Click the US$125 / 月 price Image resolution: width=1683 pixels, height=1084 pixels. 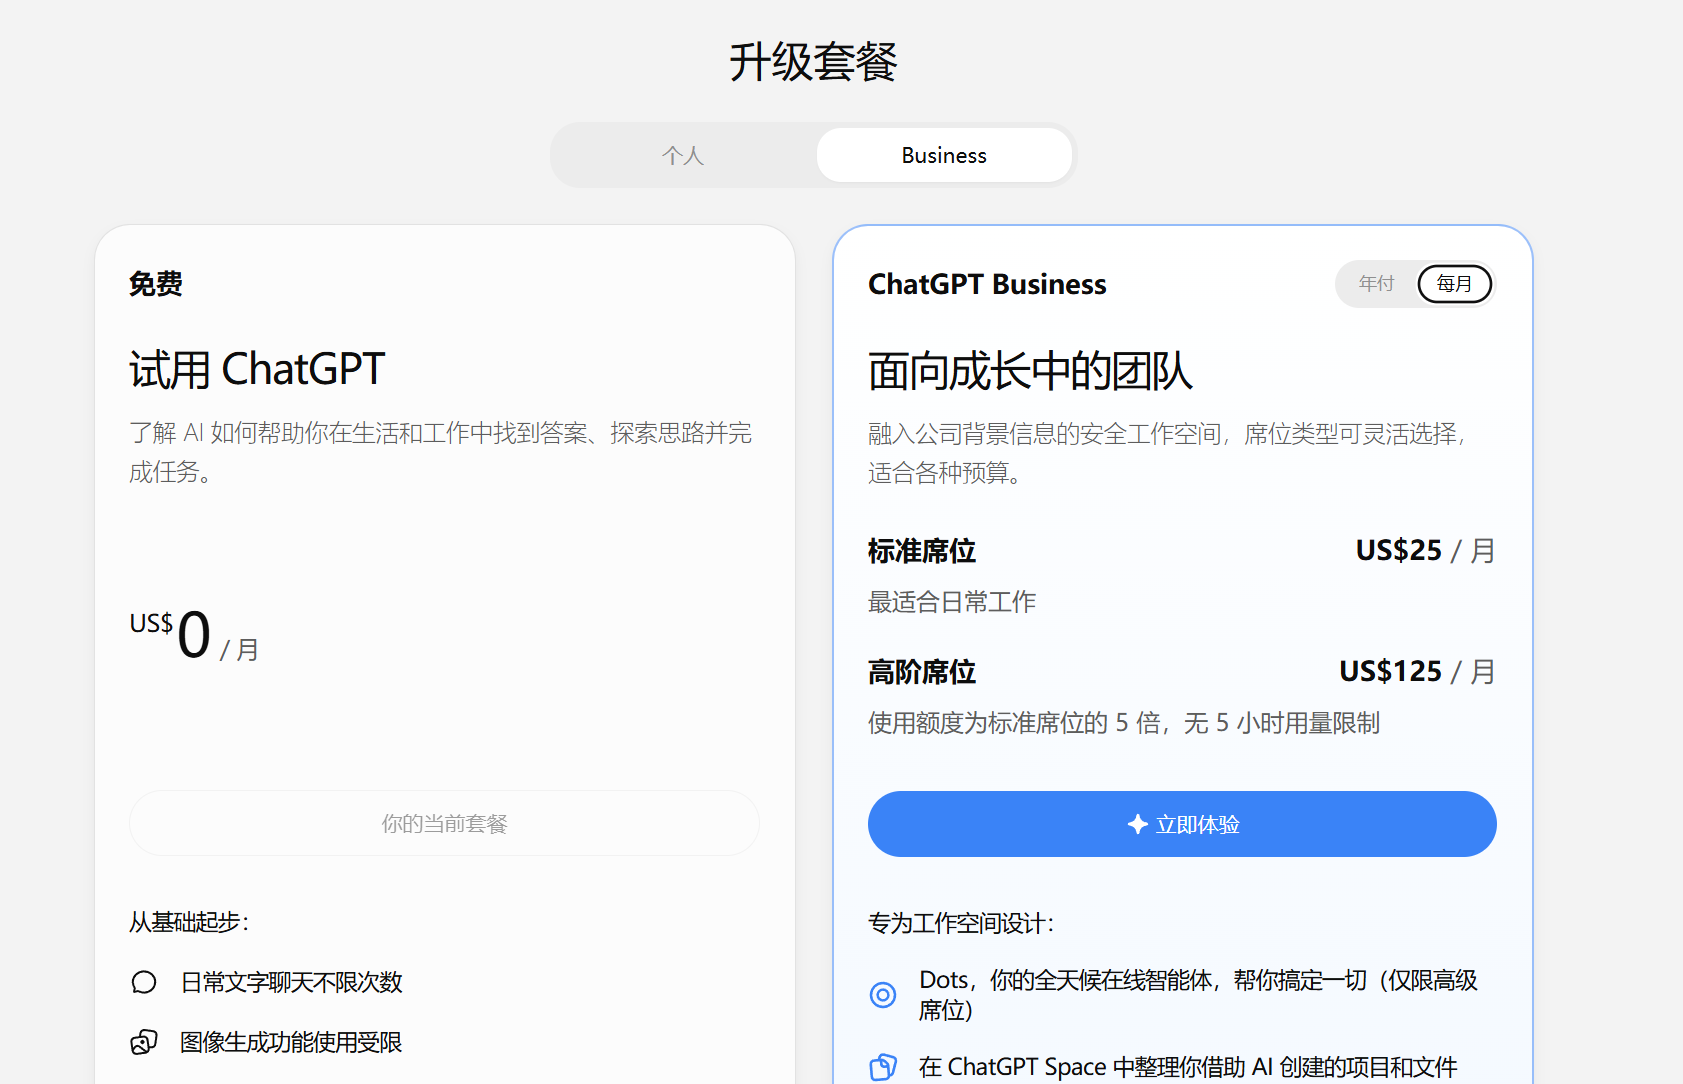1417,672
